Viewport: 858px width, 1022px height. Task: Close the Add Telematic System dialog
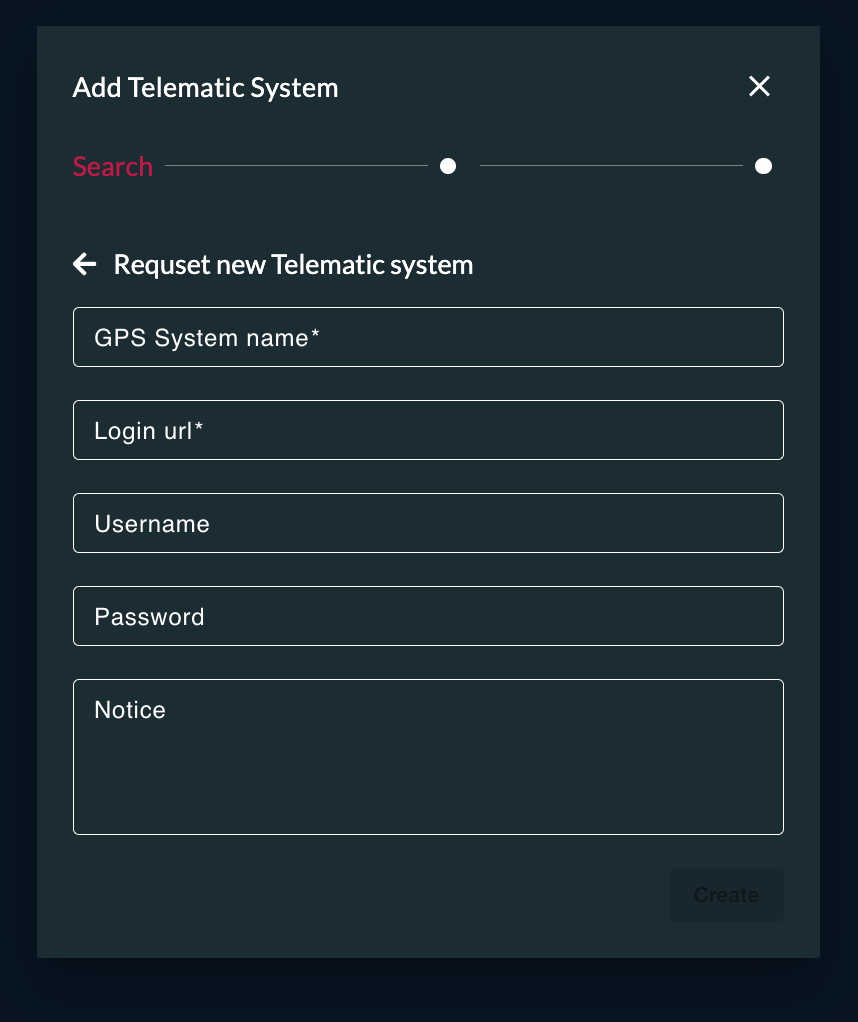(x=759, y=87)
